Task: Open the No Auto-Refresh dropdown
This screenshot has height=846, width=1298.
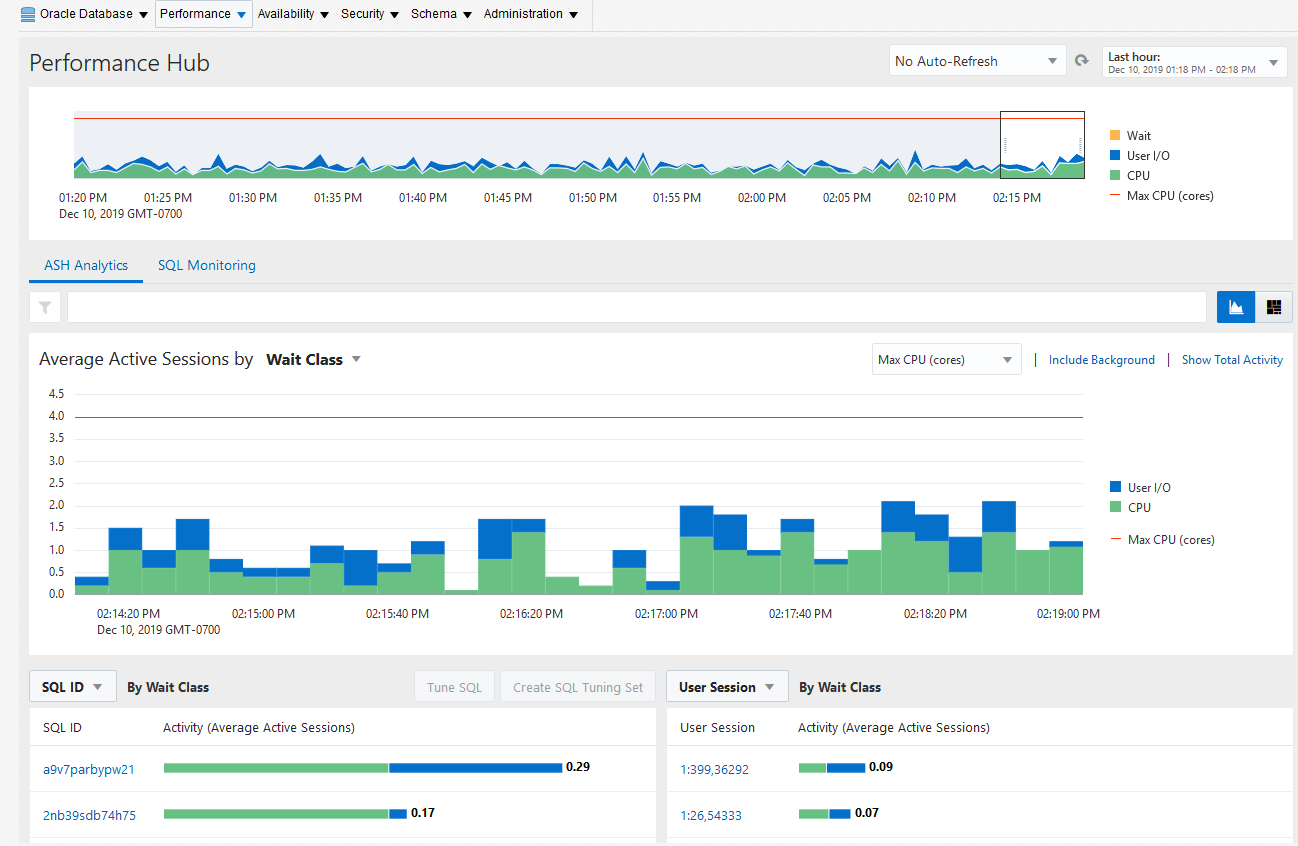Action: pyautogui.click(x=977, y=61)
